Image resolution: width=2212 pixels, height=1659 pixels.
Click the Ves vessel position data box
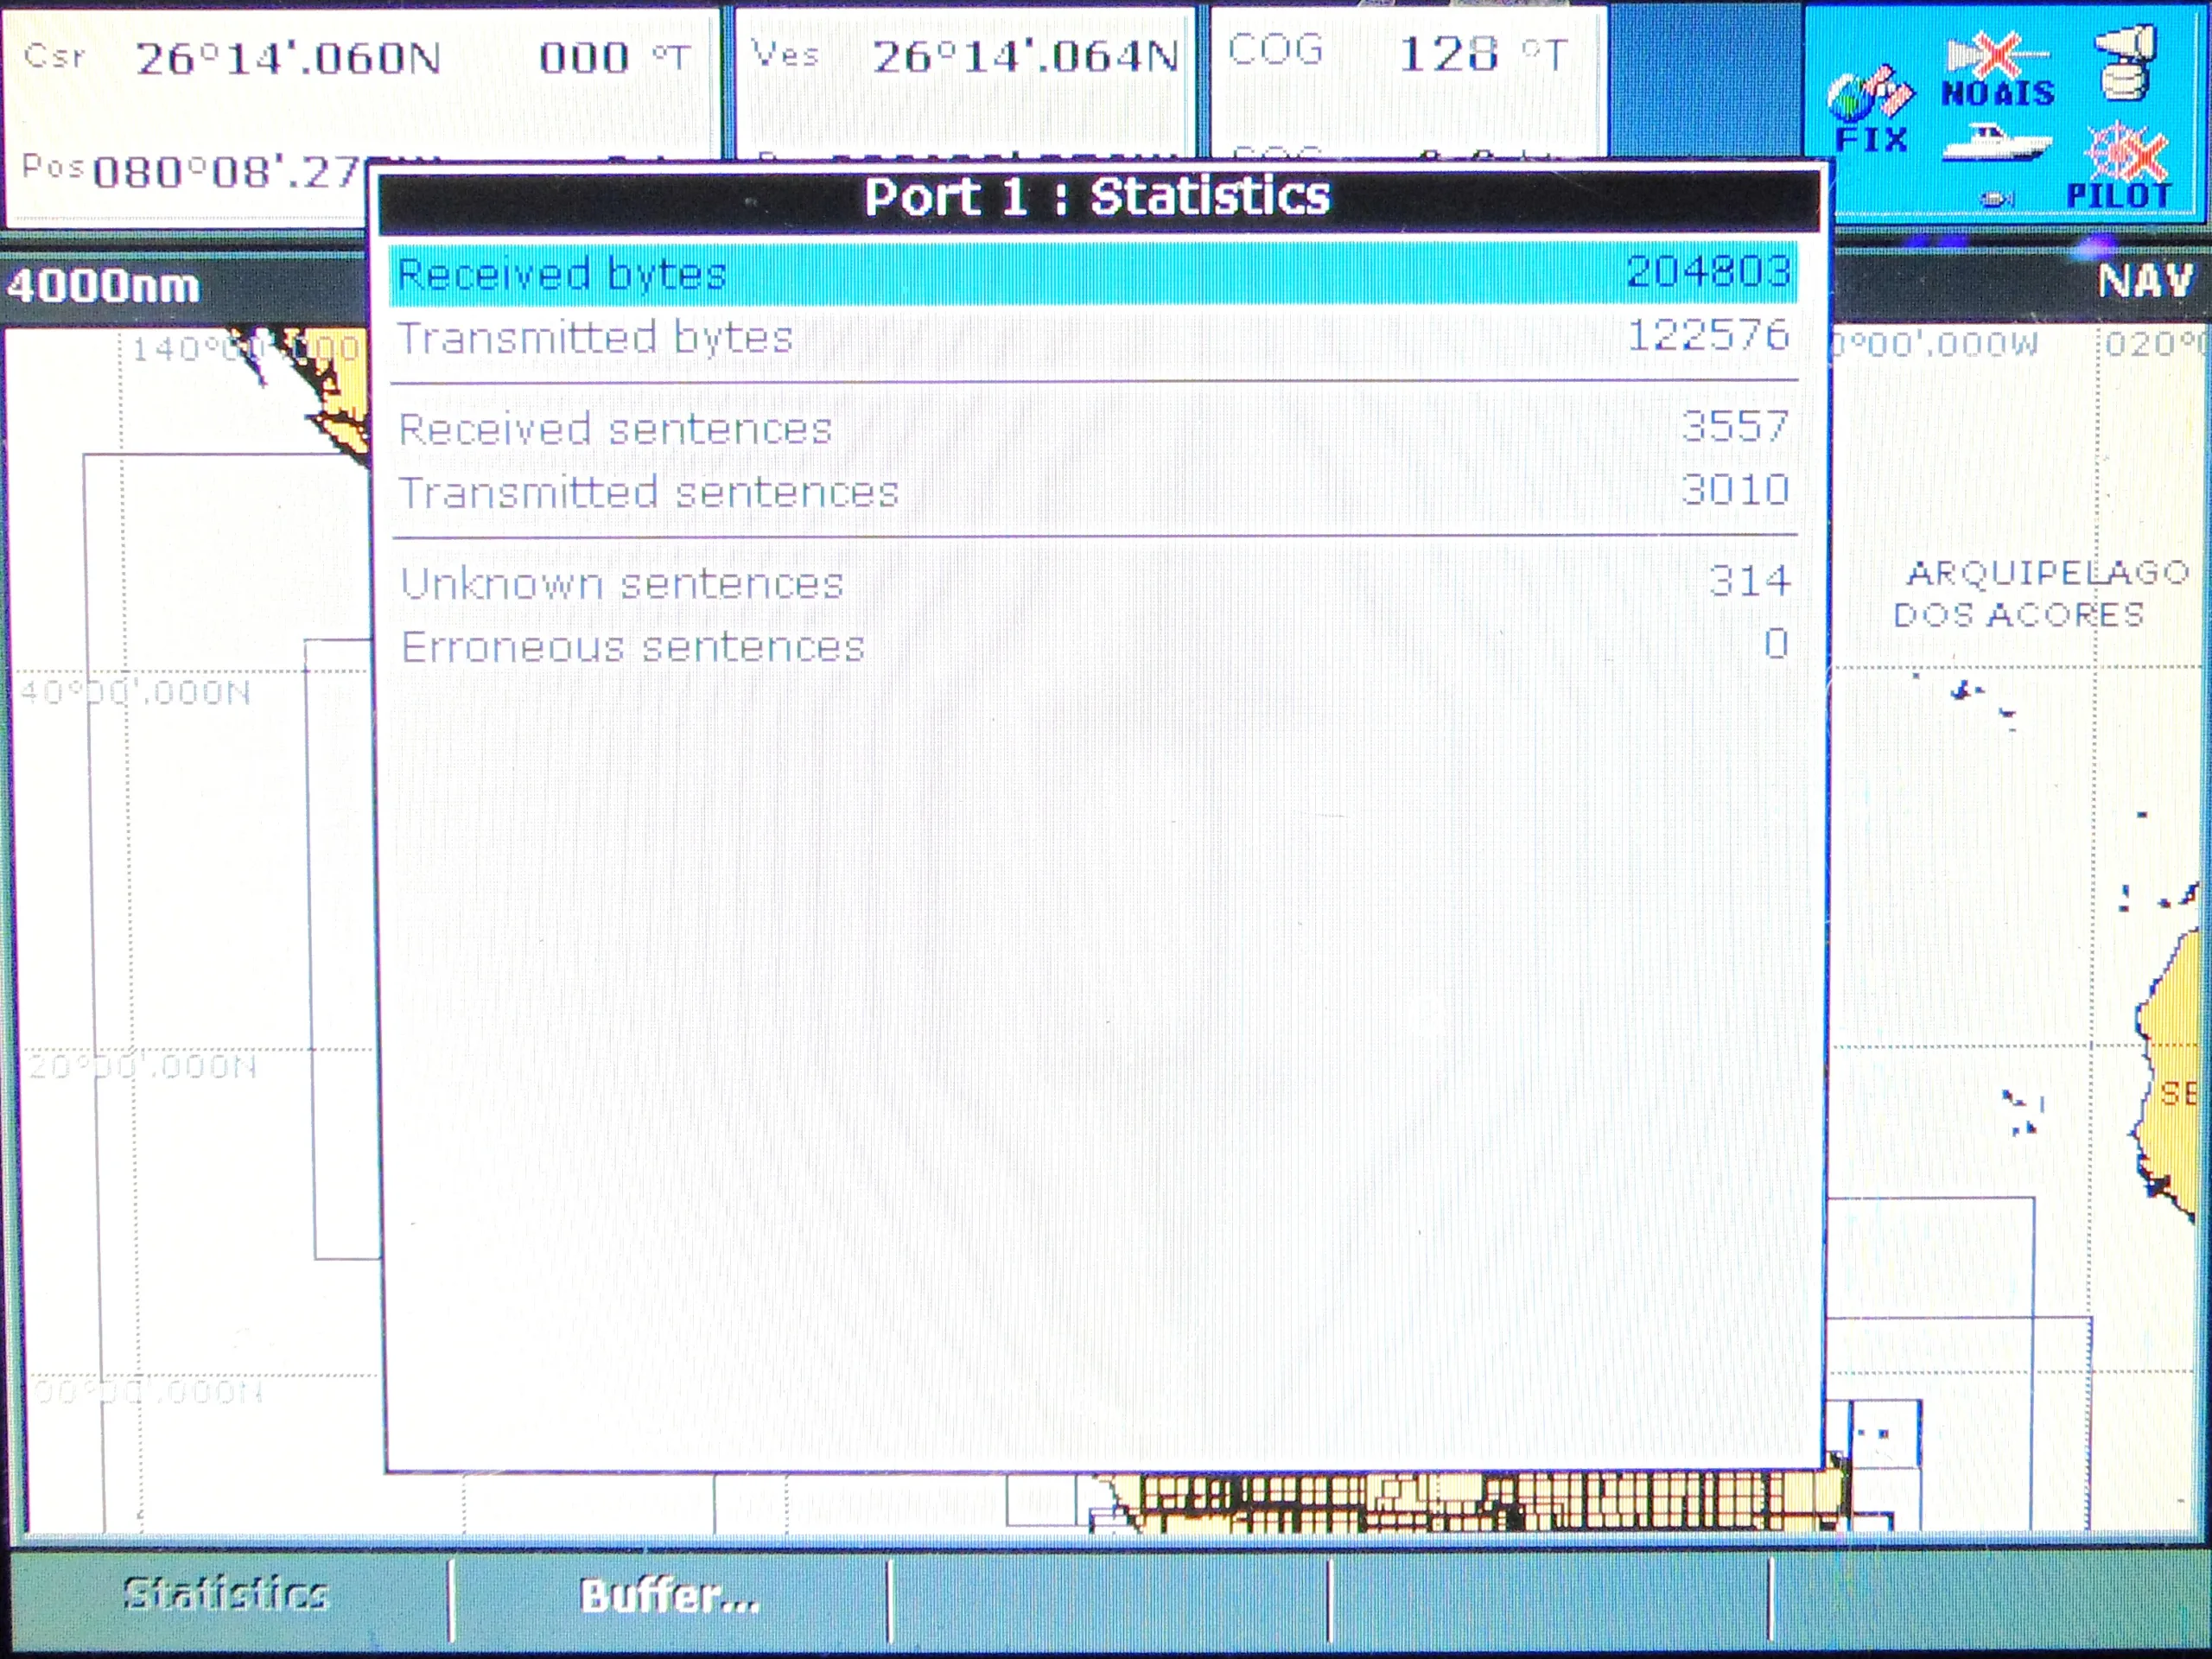(x=964, y=83)
